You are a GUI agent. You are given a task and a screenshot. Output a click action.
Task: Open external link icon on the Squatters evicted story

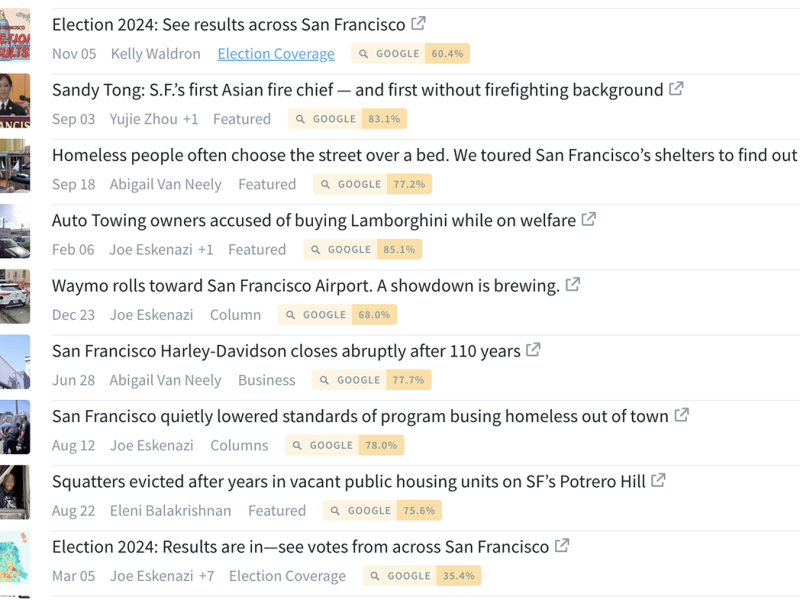click(659, 480)
